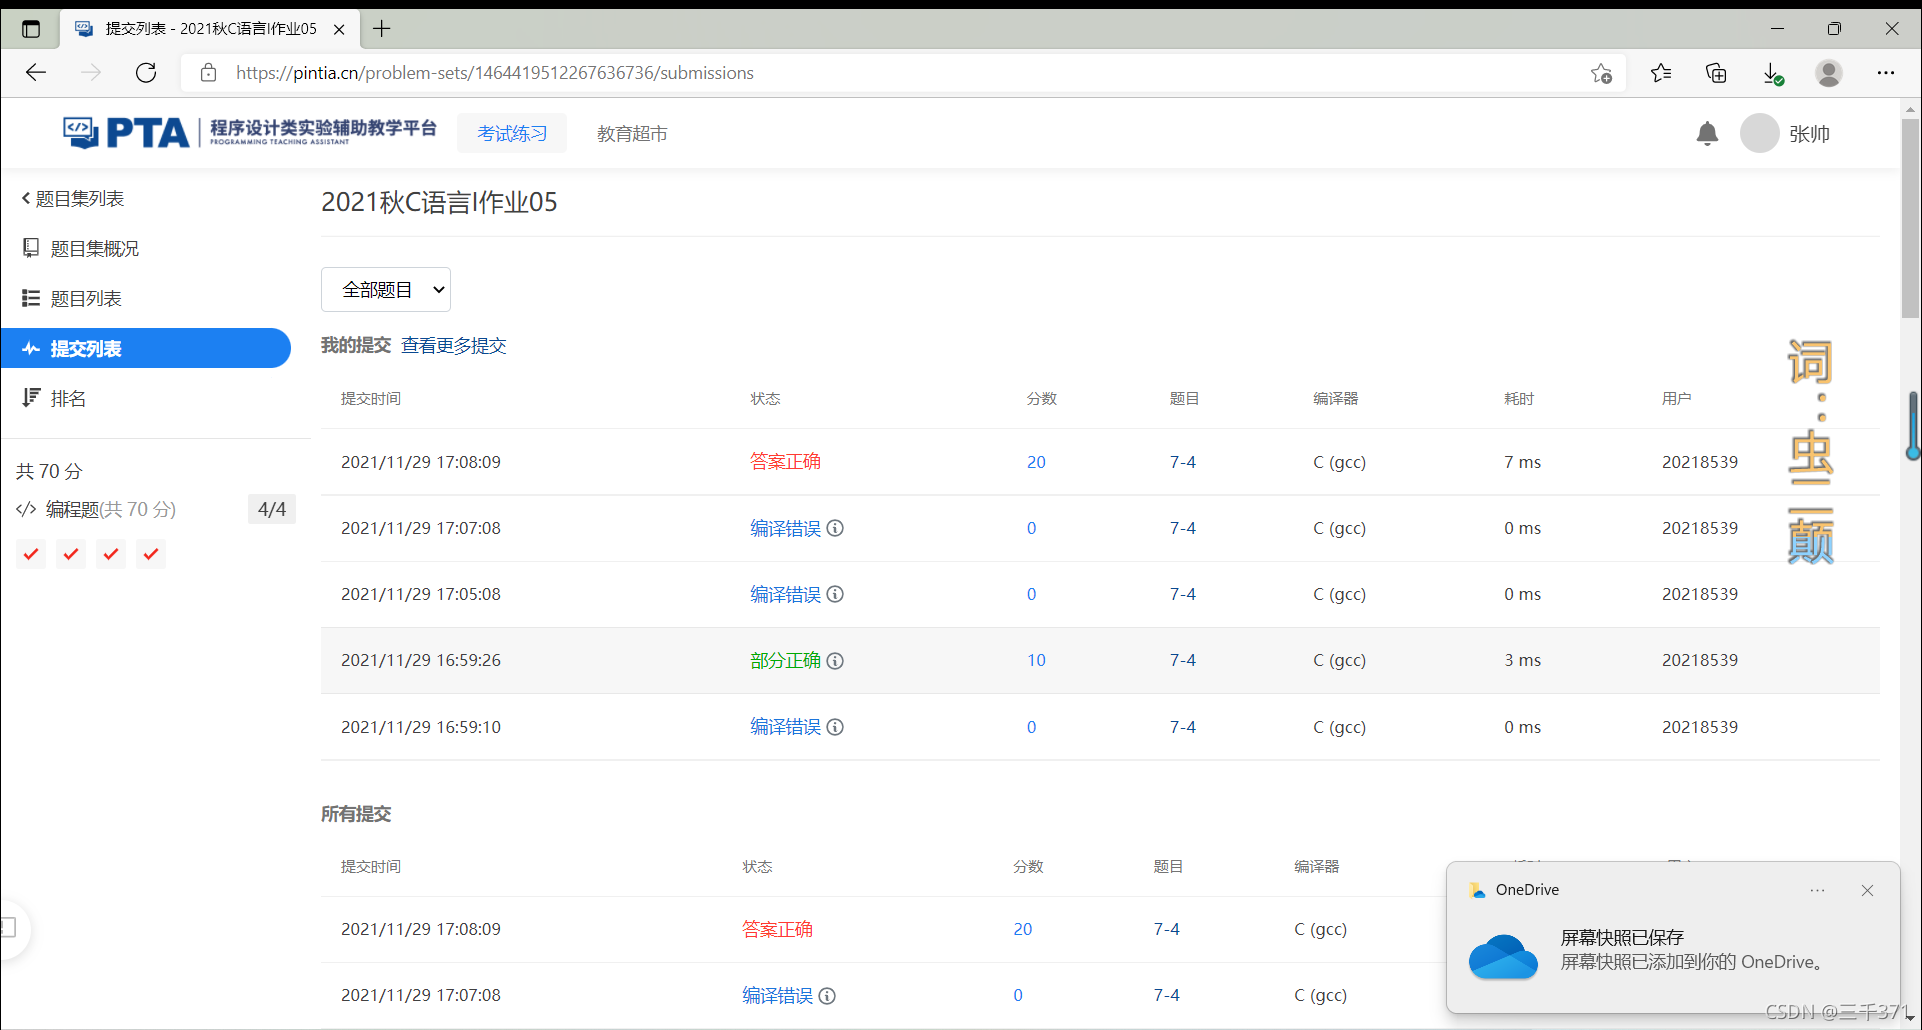
Task: Reload the page with refresh icon
Action: tap(146, 73)
